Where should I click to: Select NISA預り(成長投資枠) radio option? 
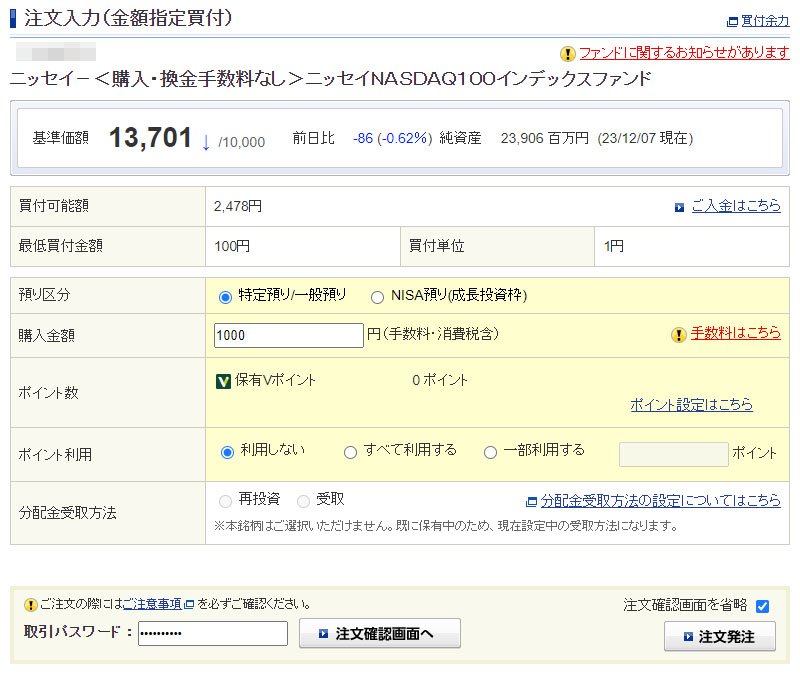377,296
